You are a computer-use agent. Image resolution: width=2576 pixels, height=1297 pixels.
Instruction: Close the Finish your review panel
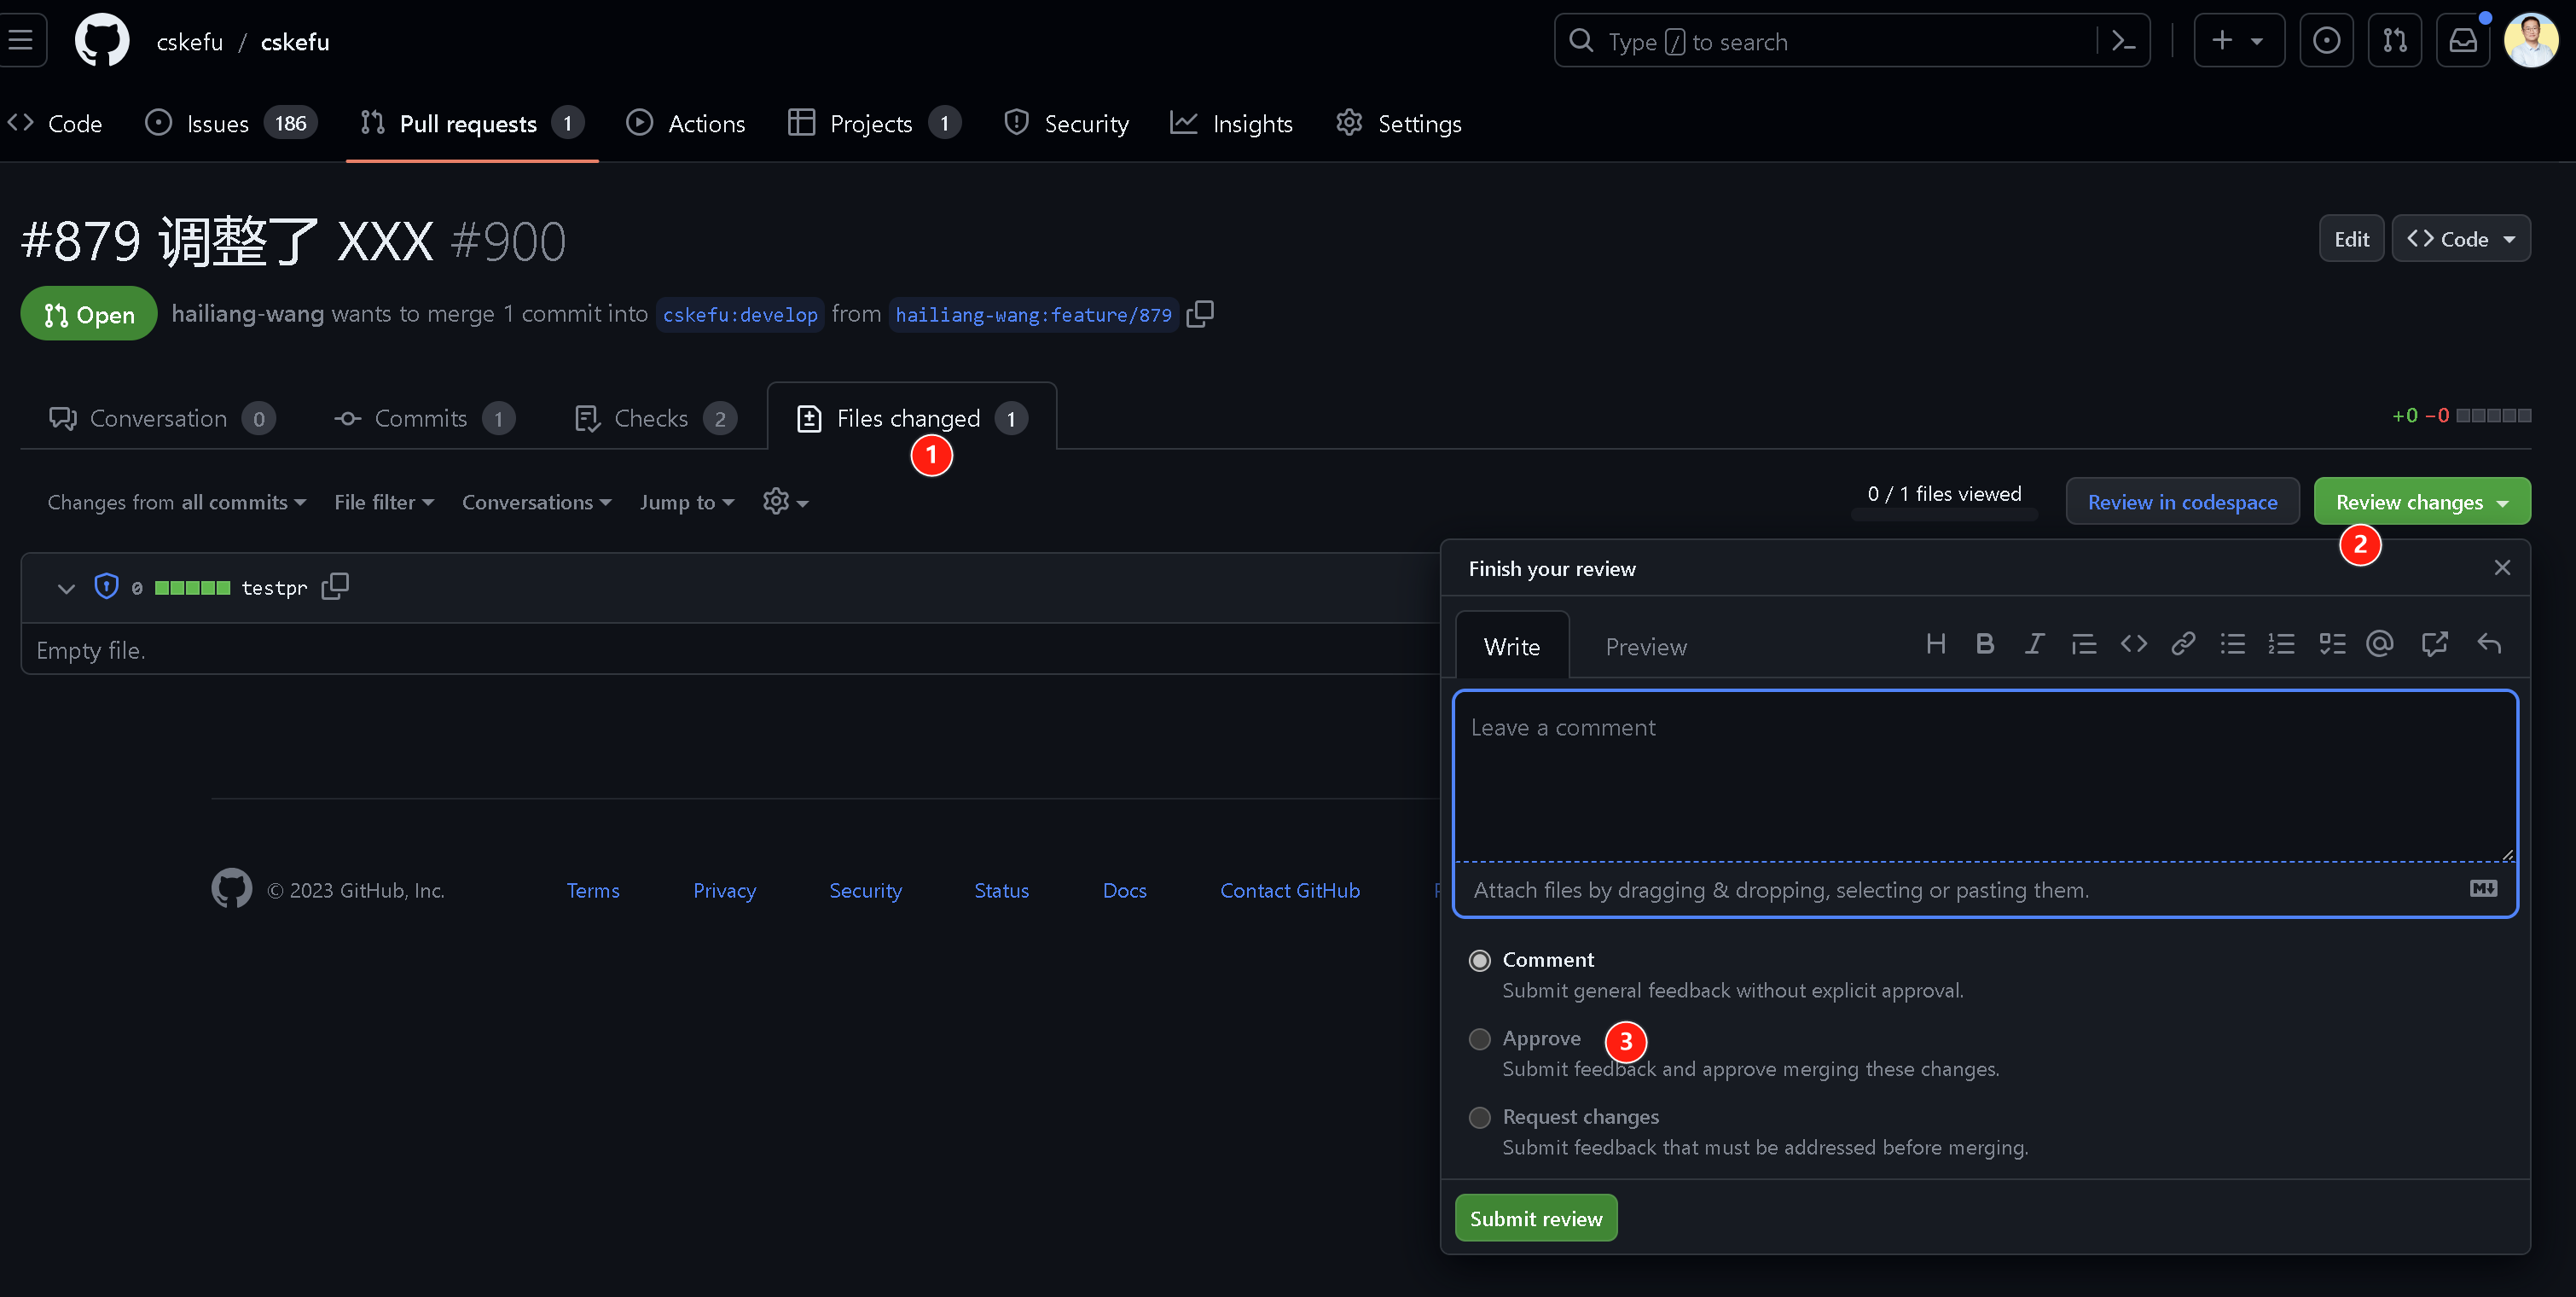2502,568
